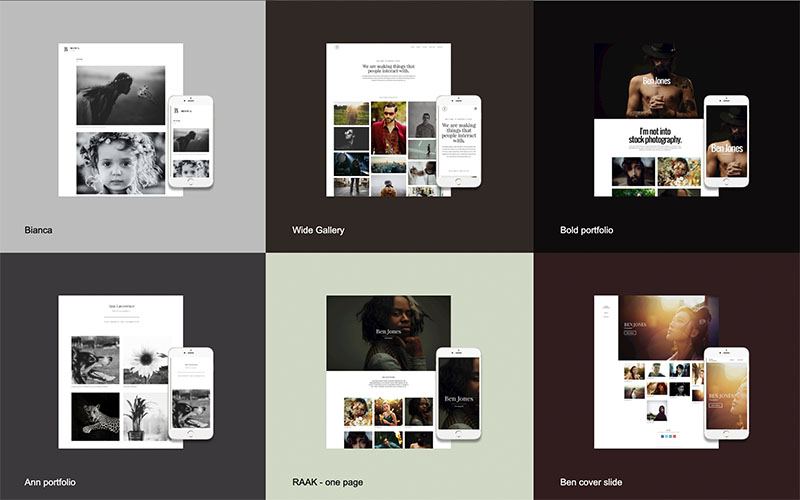Open the Ben cover slide desktop preview
The height and width of the screenshot is (500, 800).
(656, 372)
